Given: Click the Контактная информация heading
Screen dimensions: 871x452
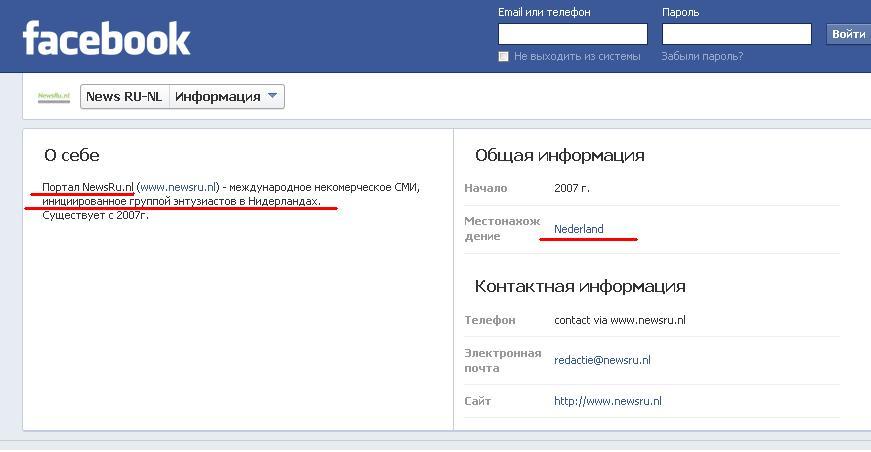Looking at the screenshot, I should tap(580, 286).
